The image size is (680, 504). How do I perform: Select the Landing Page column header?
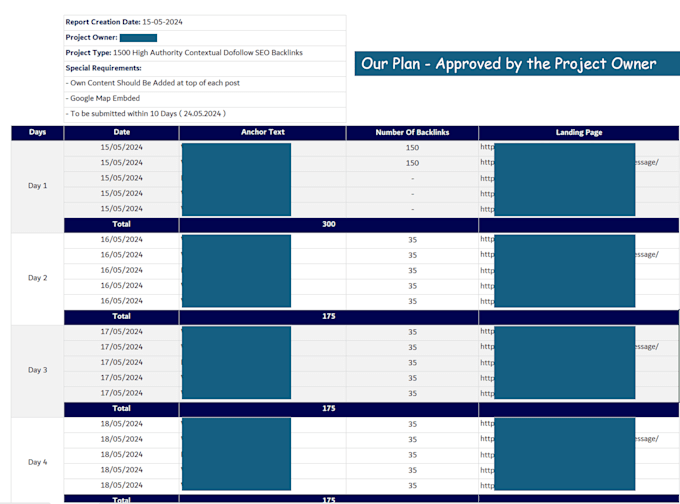(579, 133)
